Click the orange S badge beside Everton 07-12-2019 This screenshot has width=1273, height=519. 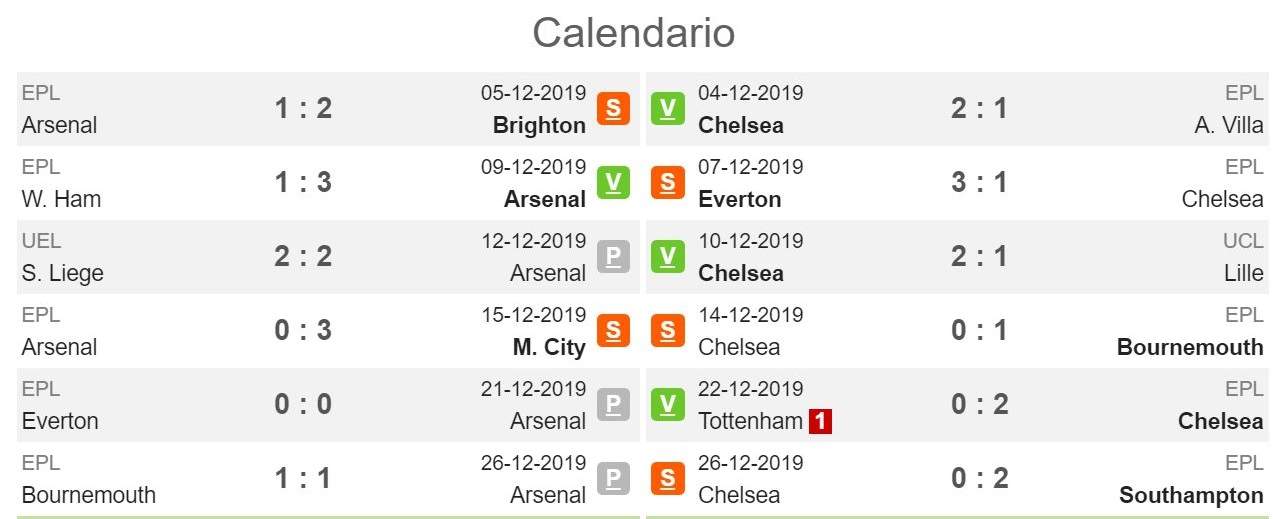[667, 182]
